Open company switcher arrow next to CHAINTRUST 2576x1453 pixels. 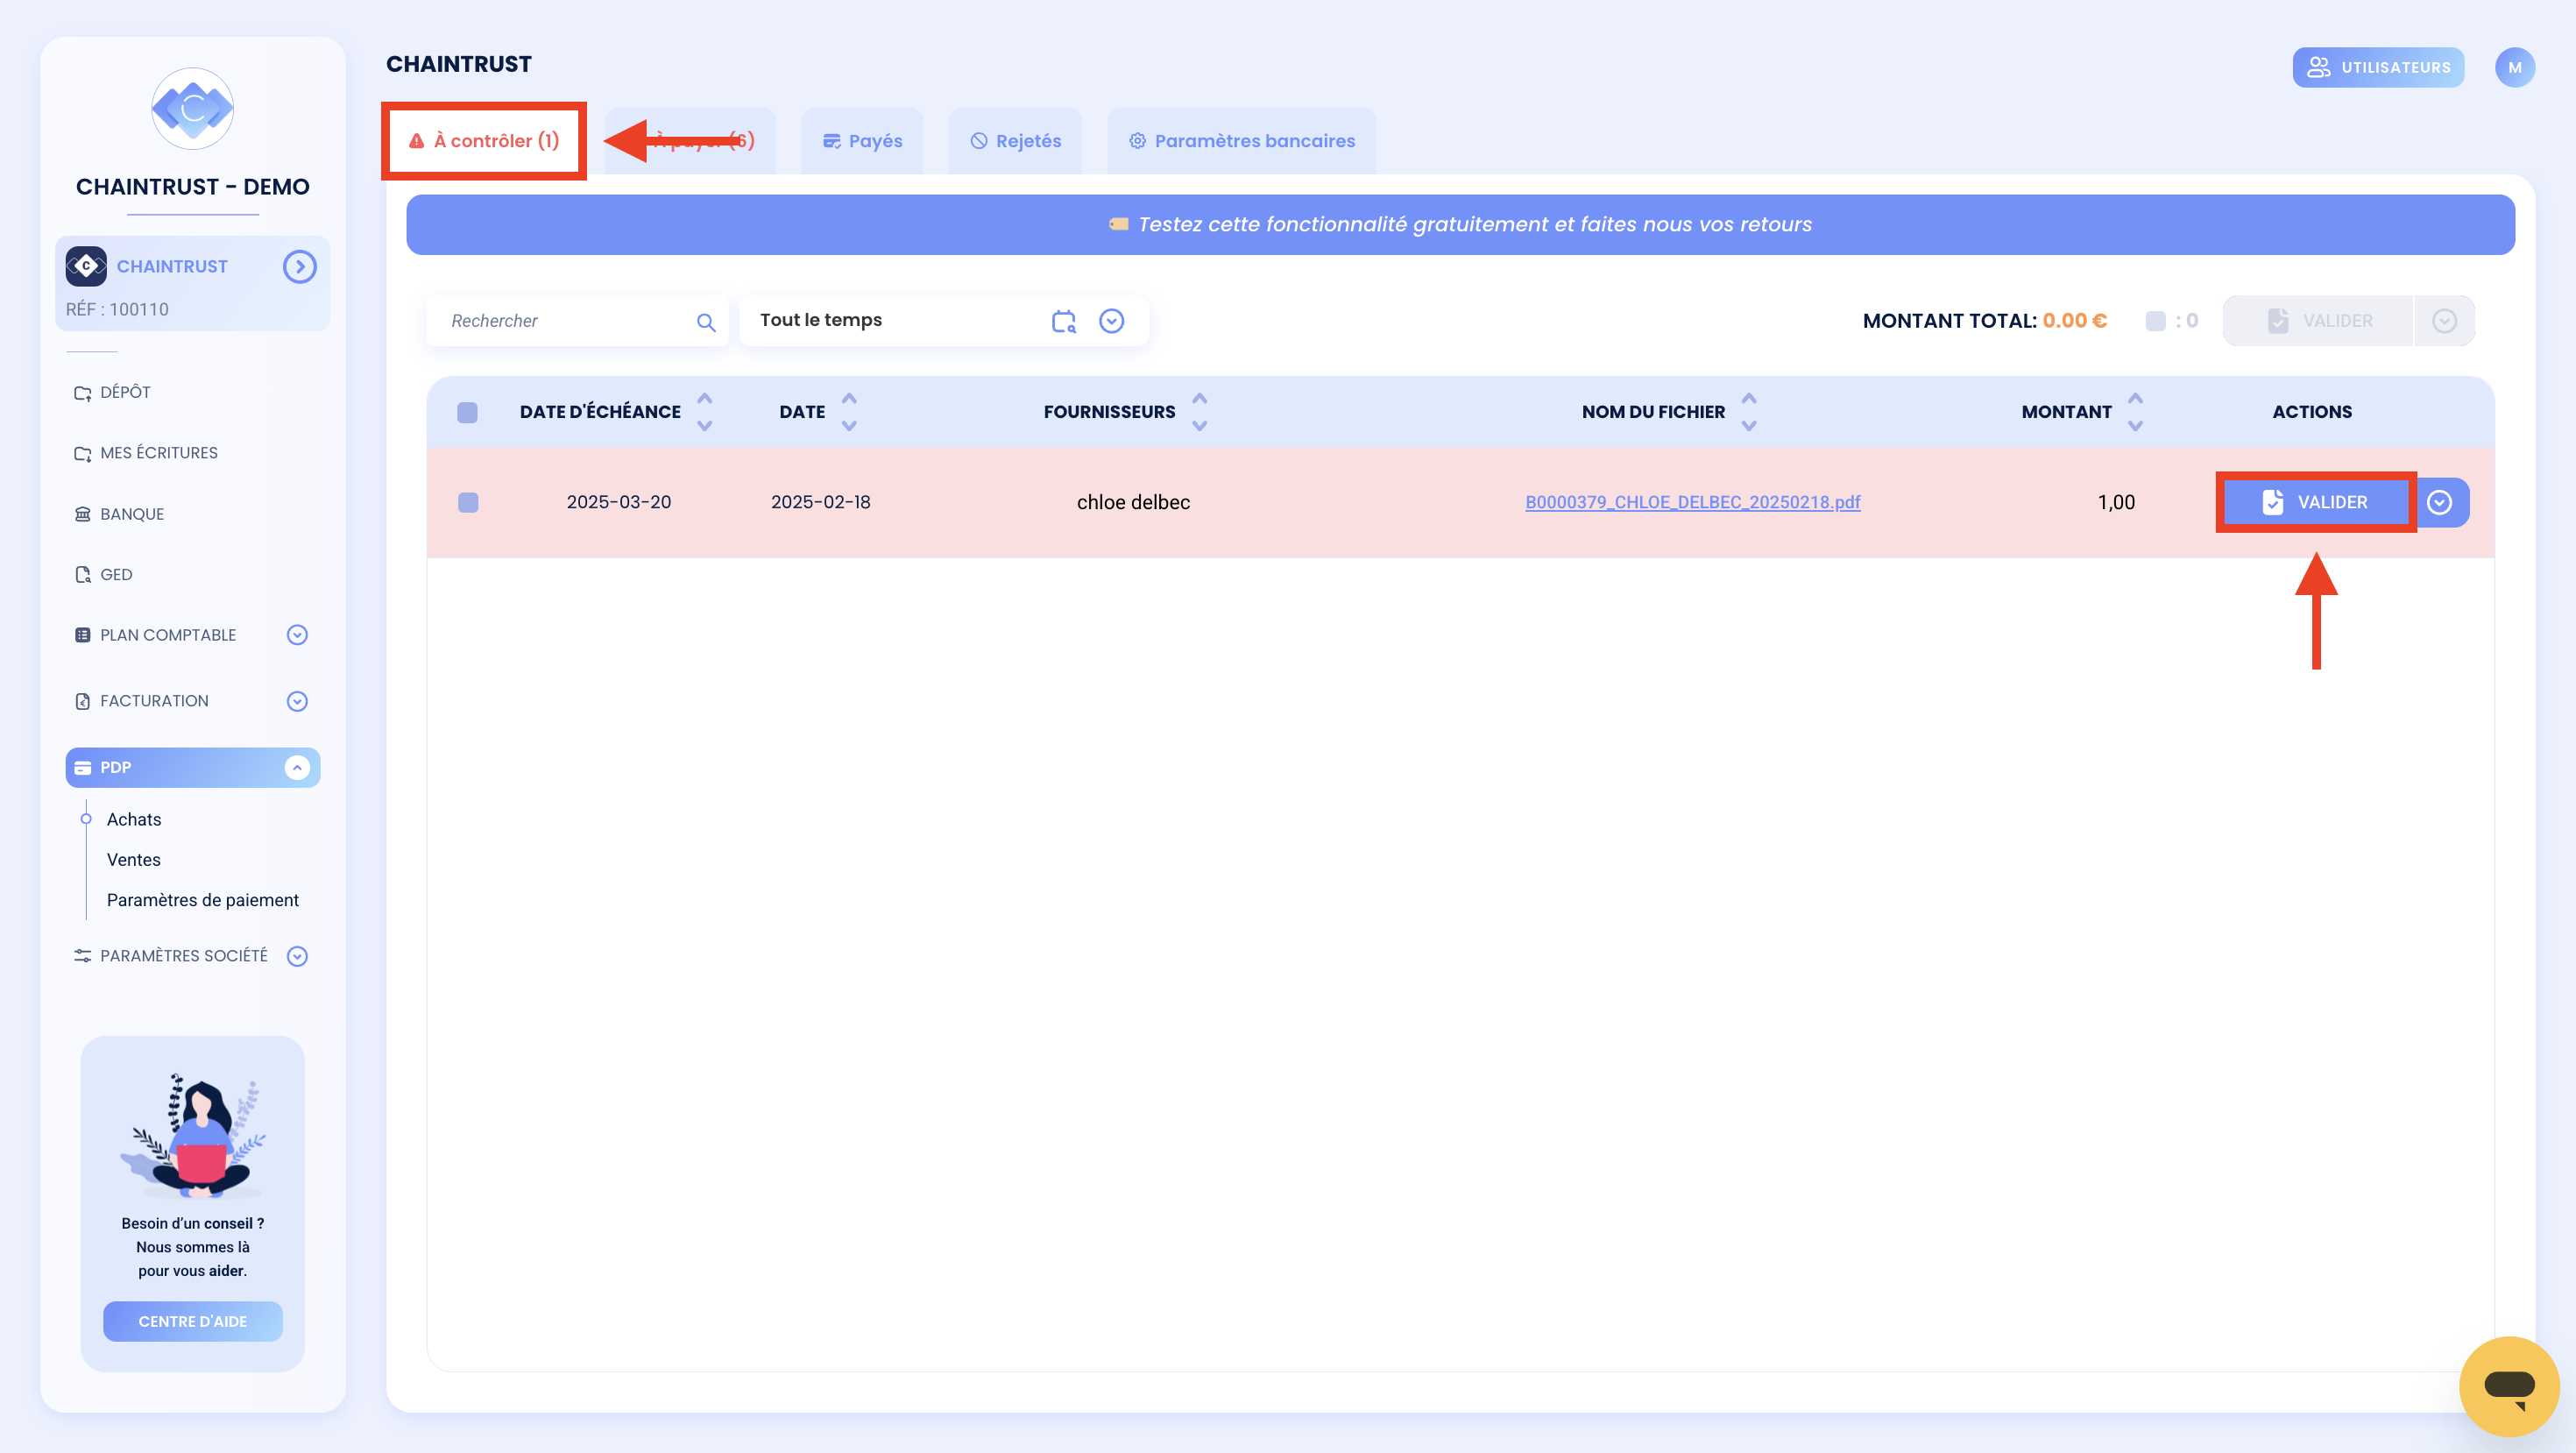pyautogui.click(x=299, y=267)
